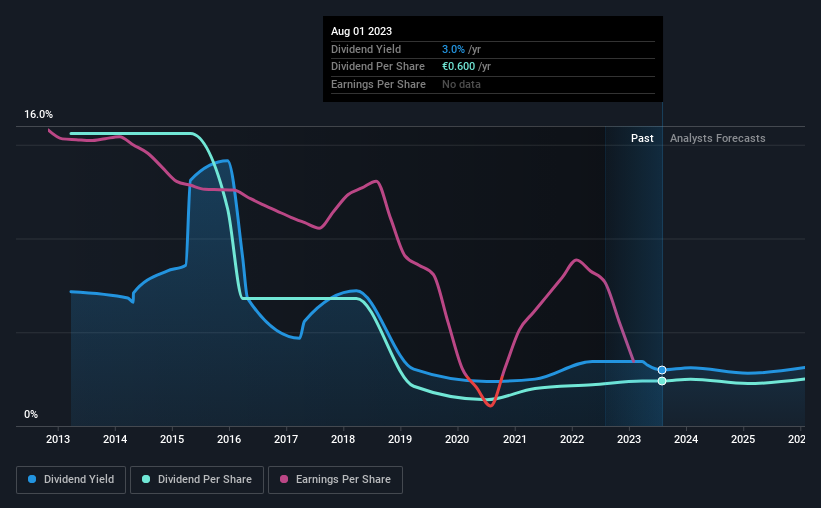The width and height of the screenshot is (821, 508).
Task: Click the 2021 x-axis label
Action: click(515, 439)
